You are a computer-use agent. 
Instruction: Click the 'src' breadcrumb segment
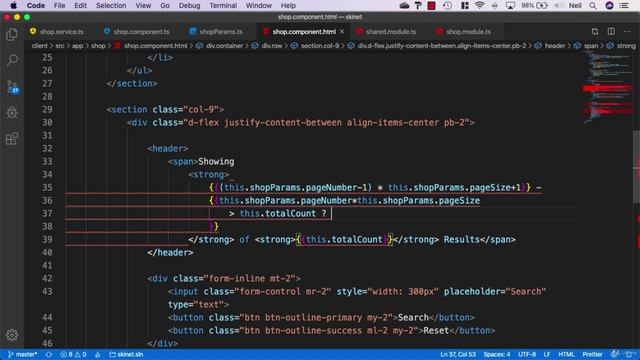(x=60, y=46)
